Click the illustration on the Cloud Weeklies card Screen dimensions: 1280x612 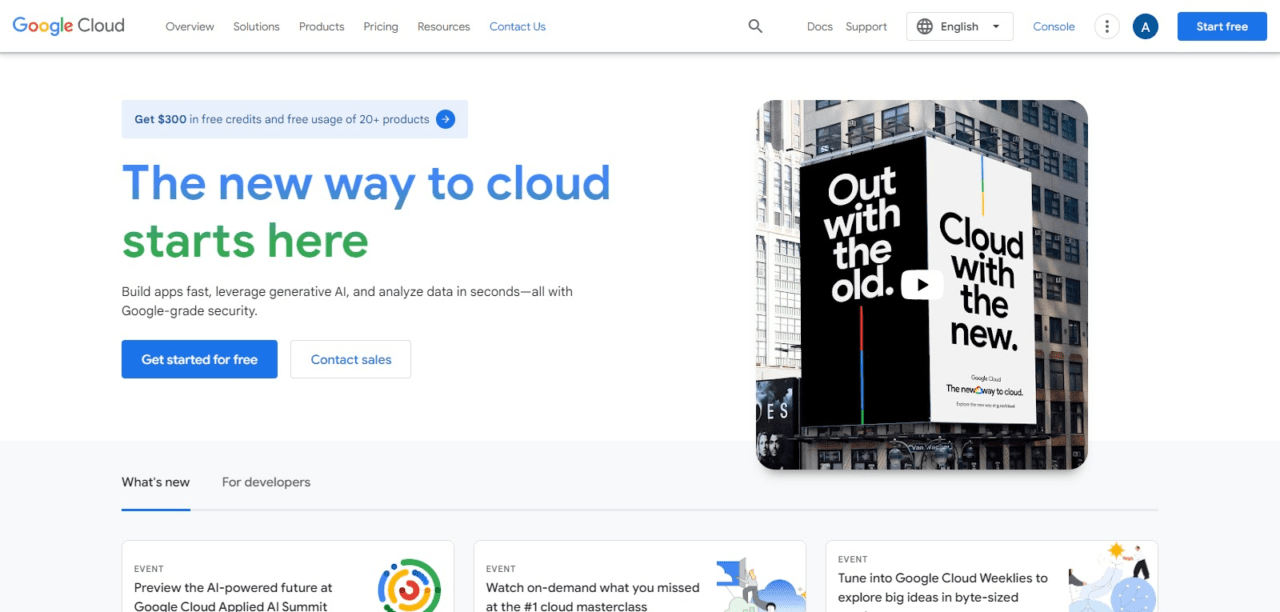(1113, 578)
